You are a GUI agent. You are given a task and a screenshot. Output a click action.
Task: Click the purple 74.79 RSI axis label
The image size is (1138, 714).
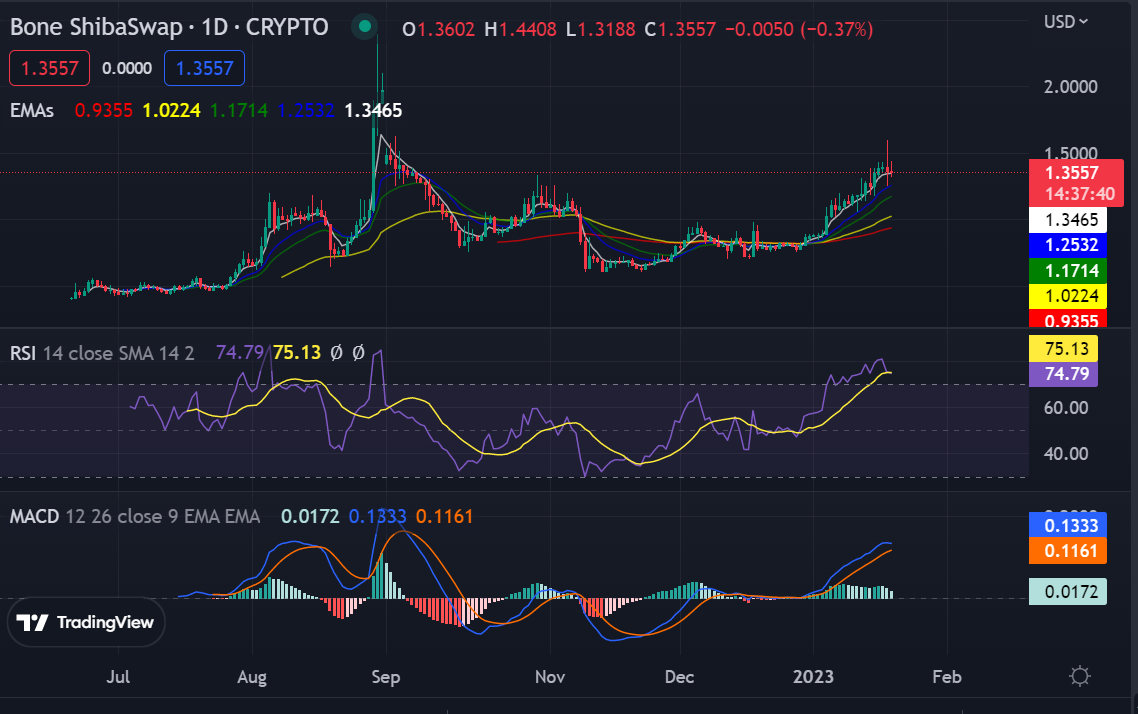coord(1068,373)
